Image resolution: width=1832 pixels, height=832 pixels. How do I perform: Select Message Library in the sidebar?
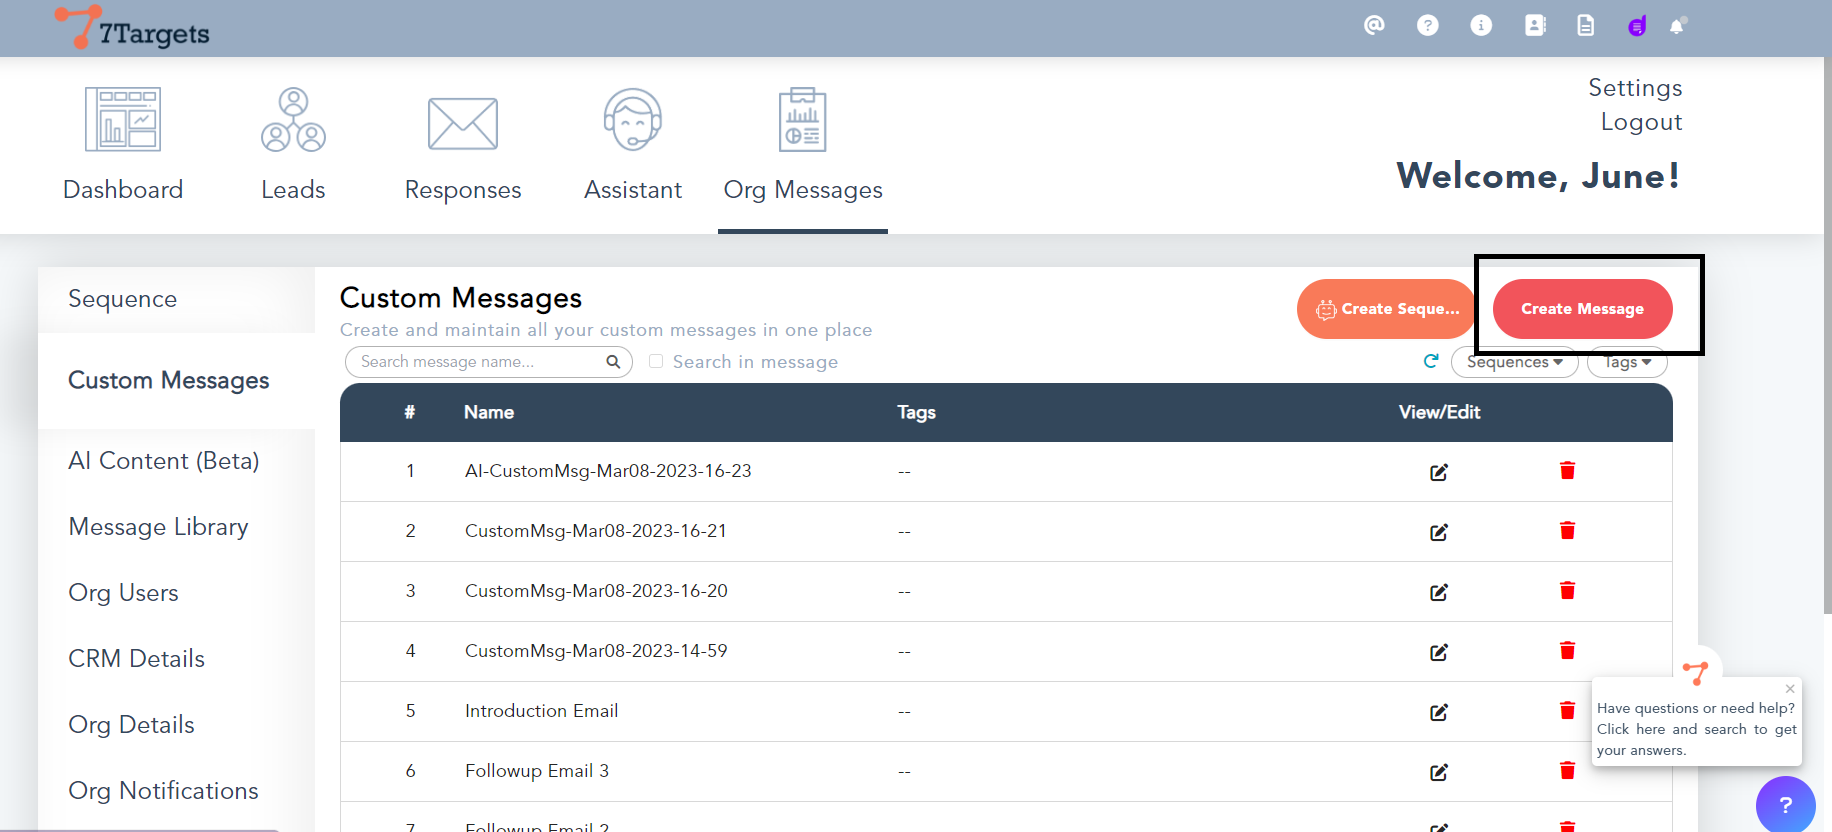[x=158, y=527]
